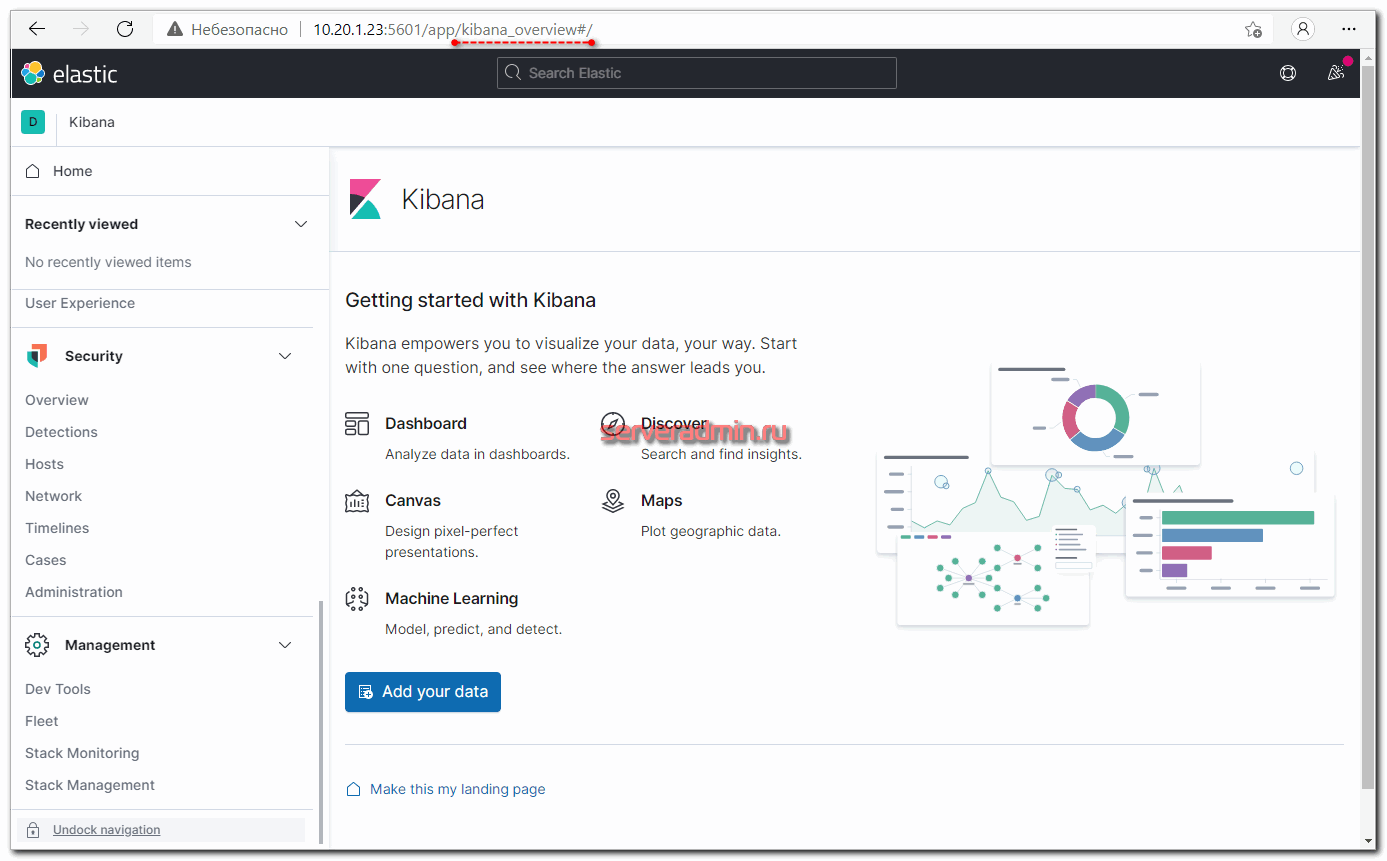Click the Dashboard icon

pyautogui.click(x=357, y=424)
